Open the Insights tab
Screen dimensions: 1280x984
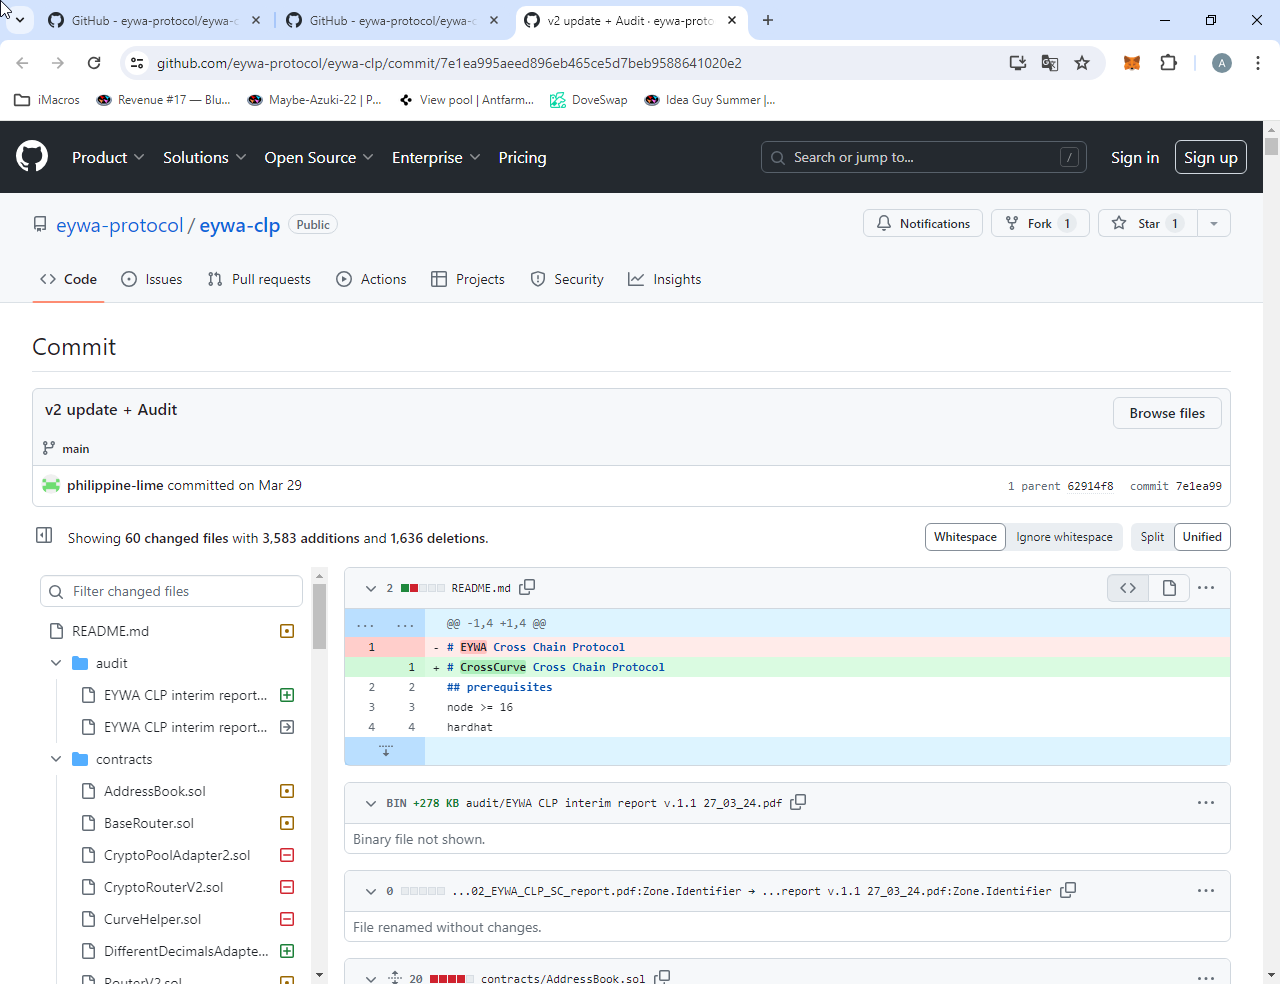[x=664, y=279]
